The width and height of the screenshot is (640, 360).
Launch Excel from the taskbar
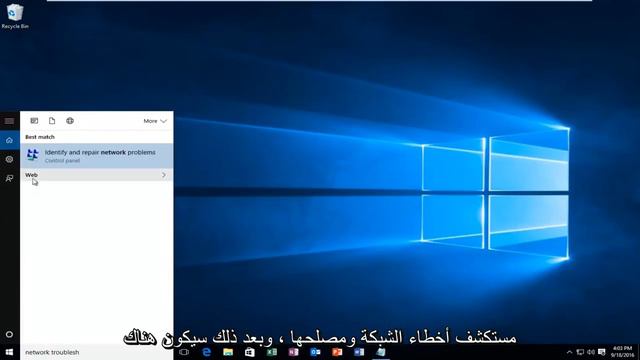pyautogui.click(x=272, y=352)
